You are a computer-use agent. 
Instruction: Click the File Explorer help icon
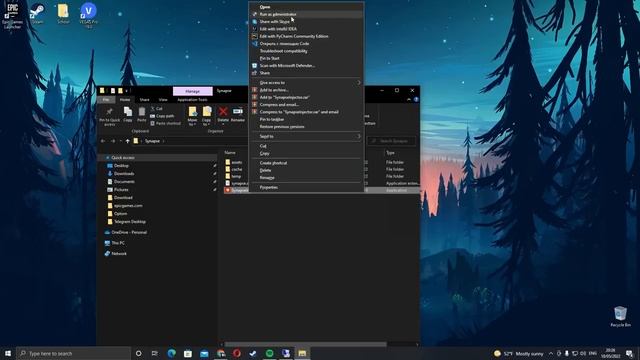click(416, 100)
